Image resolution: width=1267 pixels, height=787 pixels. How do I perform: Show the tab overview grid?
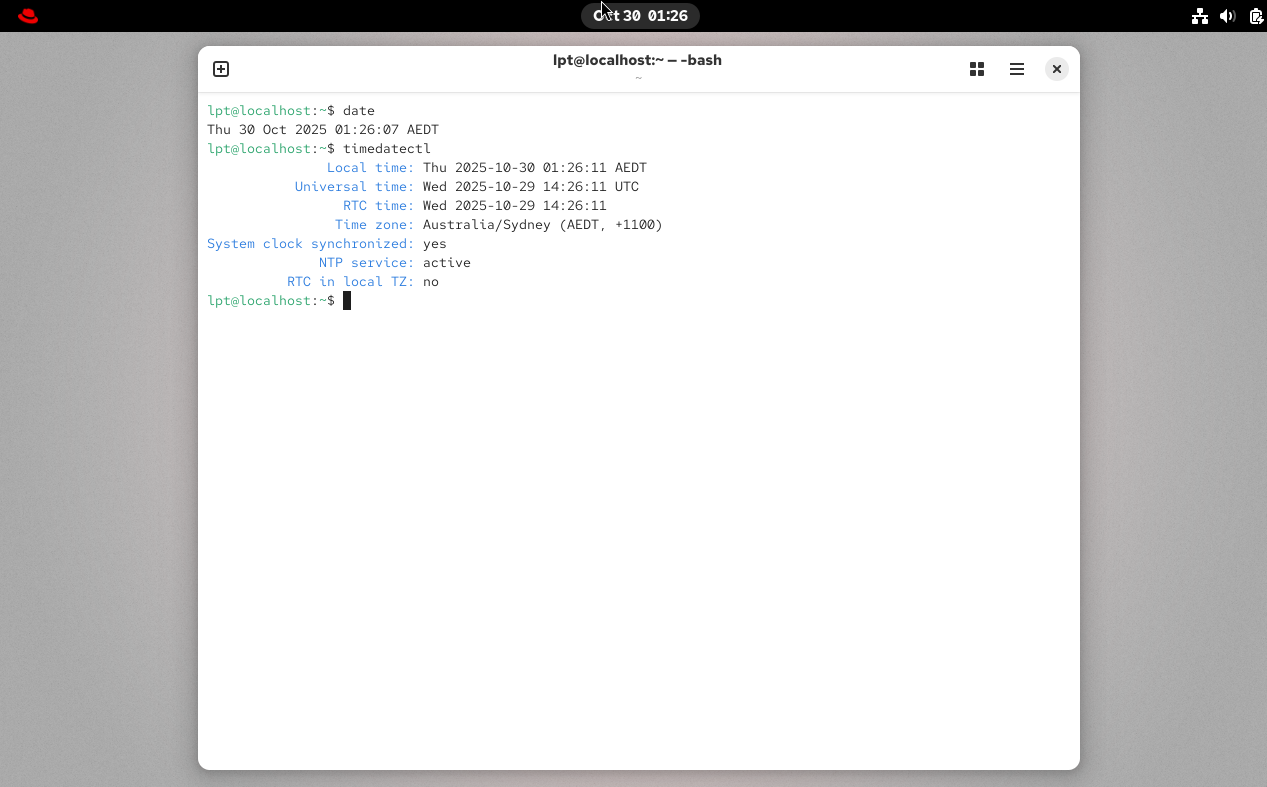(x=977, y=69)
